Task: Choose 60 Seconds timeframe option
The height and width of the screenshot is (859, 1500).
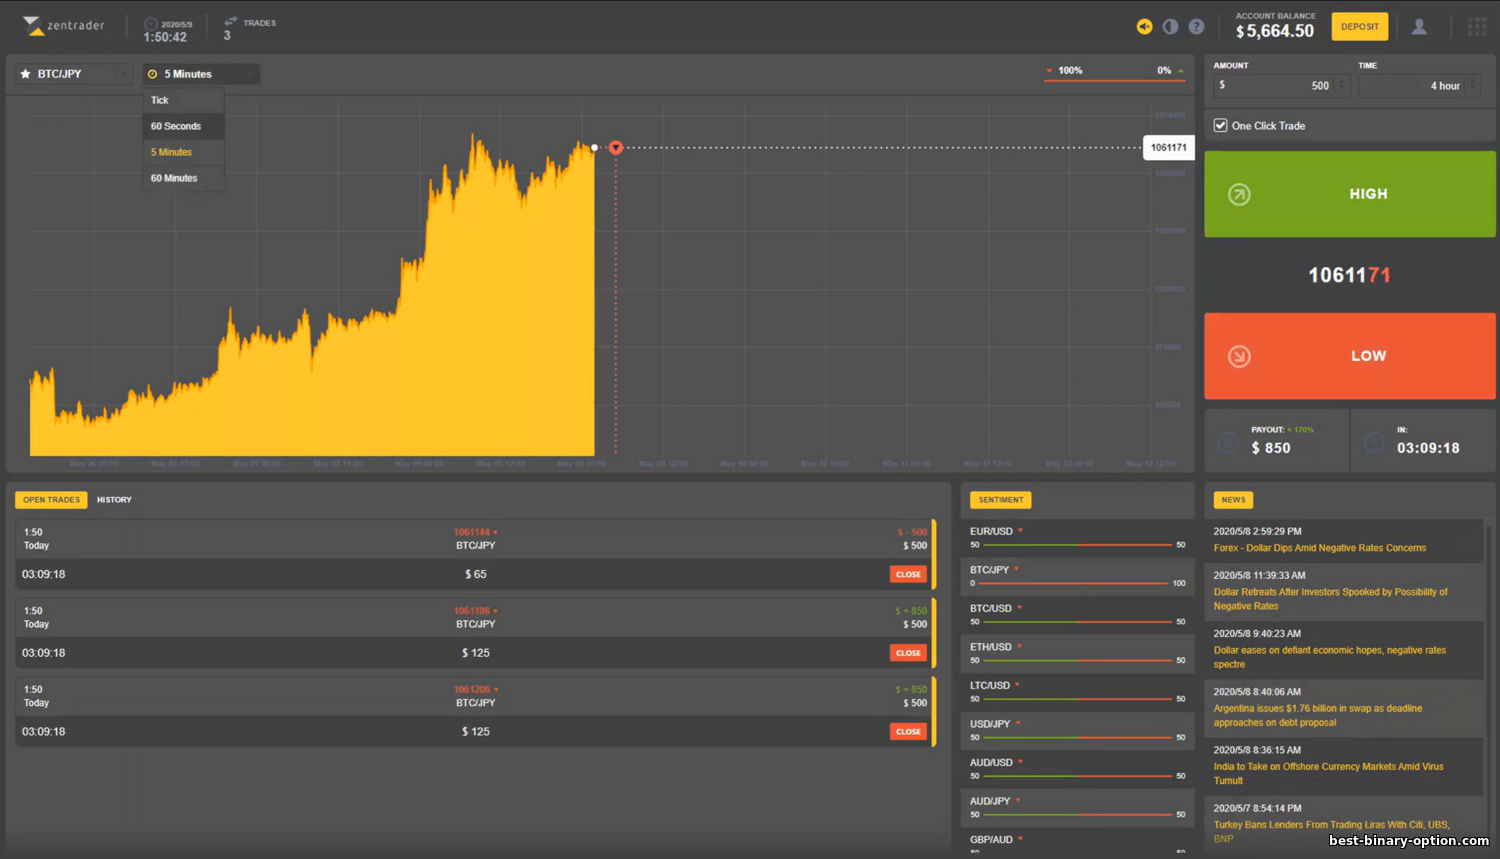Action: coord(183,126)
